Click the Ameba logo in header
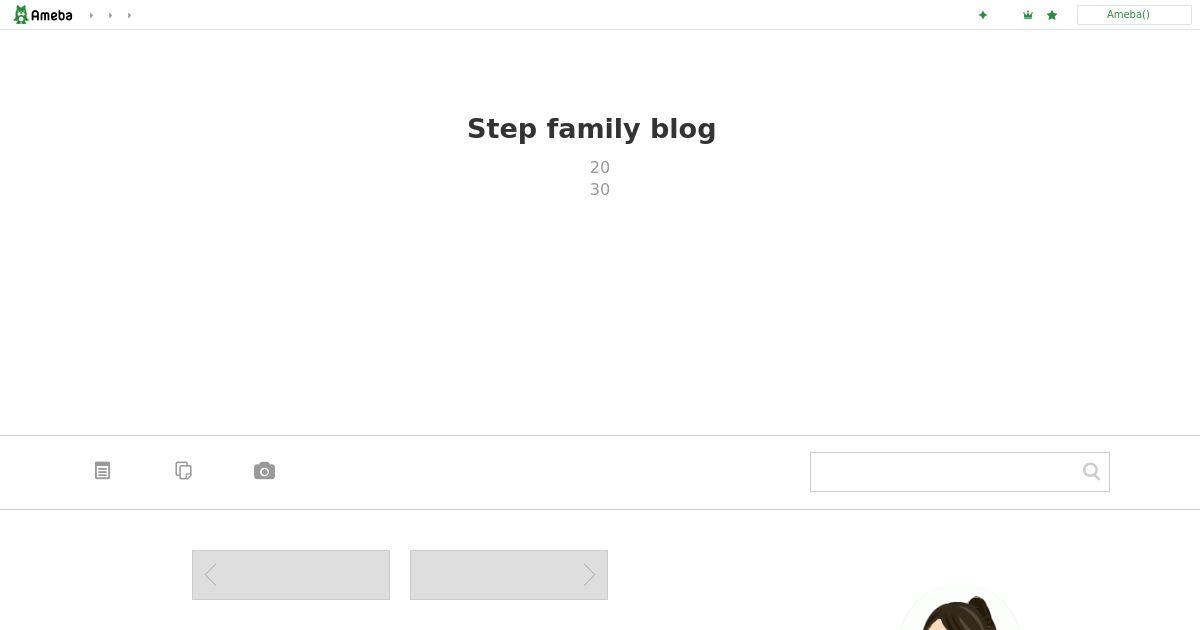 click(x=43, y=15)
